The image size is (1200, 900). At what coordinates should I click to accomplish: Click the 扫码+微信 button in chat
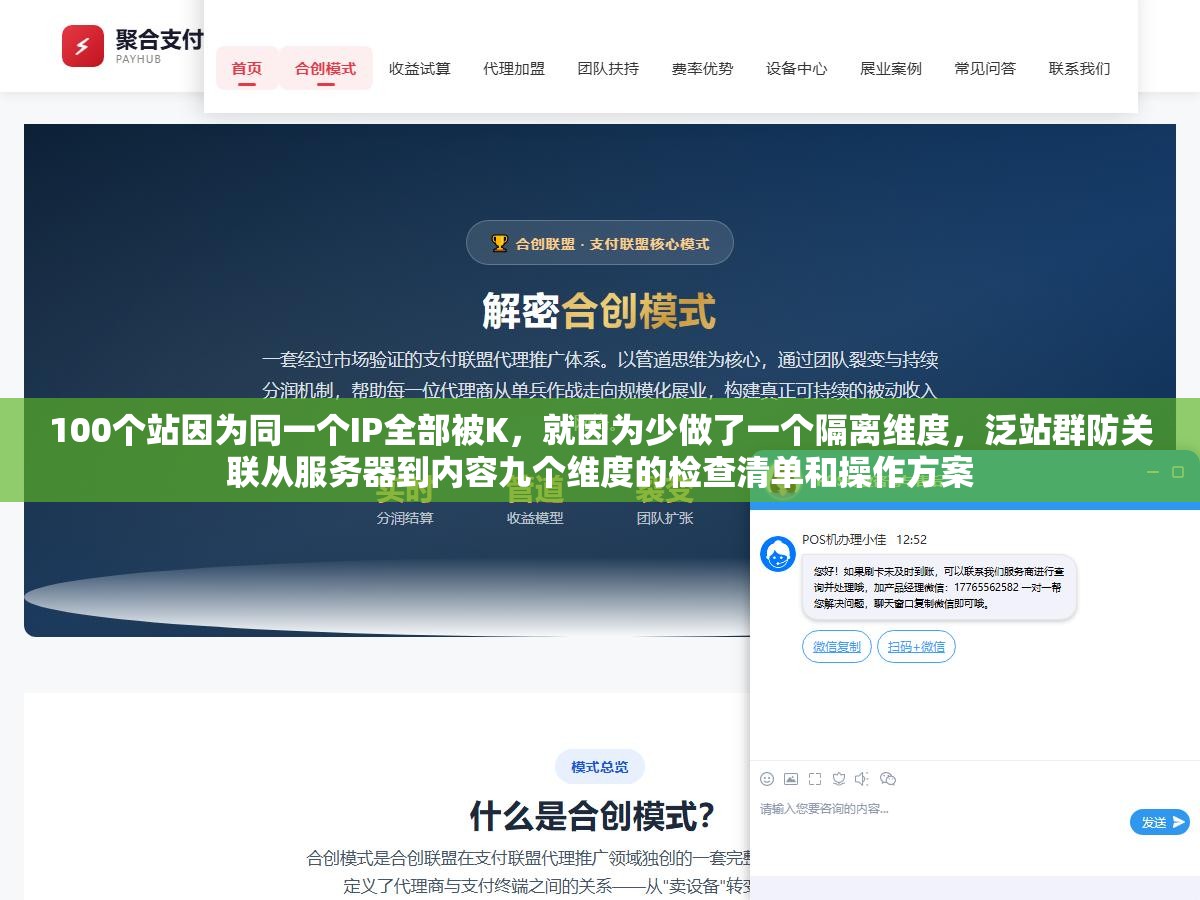pyautogui.click(x=917, y=647)
